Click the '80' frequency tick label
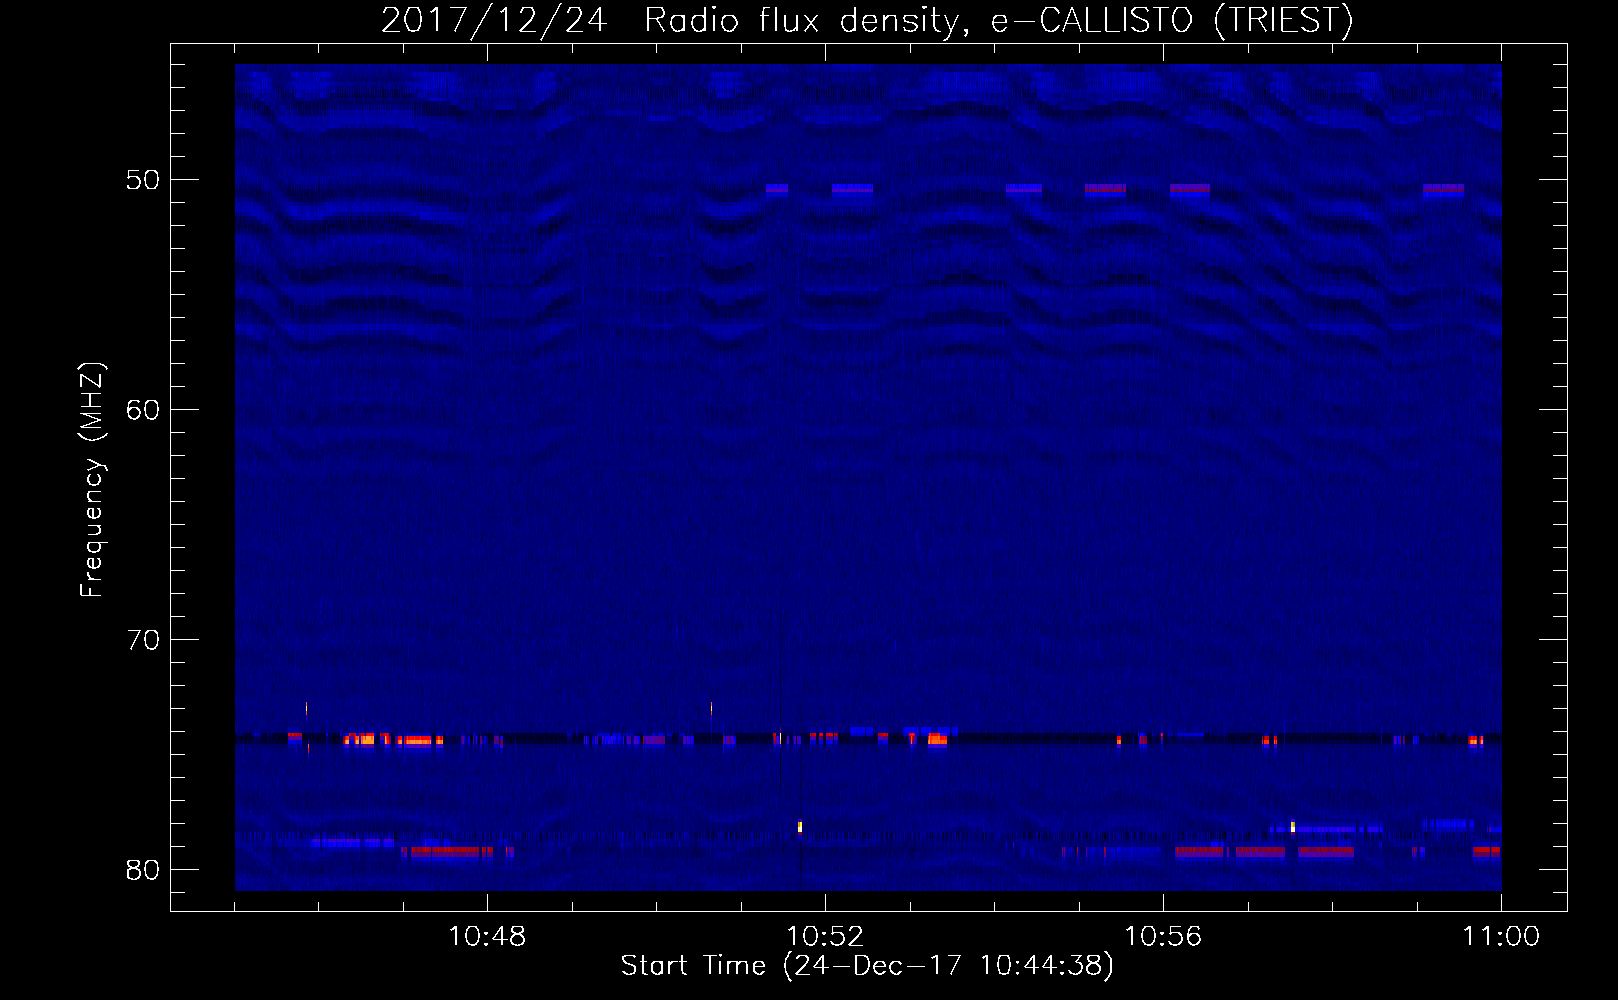This screenshot has width=1618, height=1000. 143,870
